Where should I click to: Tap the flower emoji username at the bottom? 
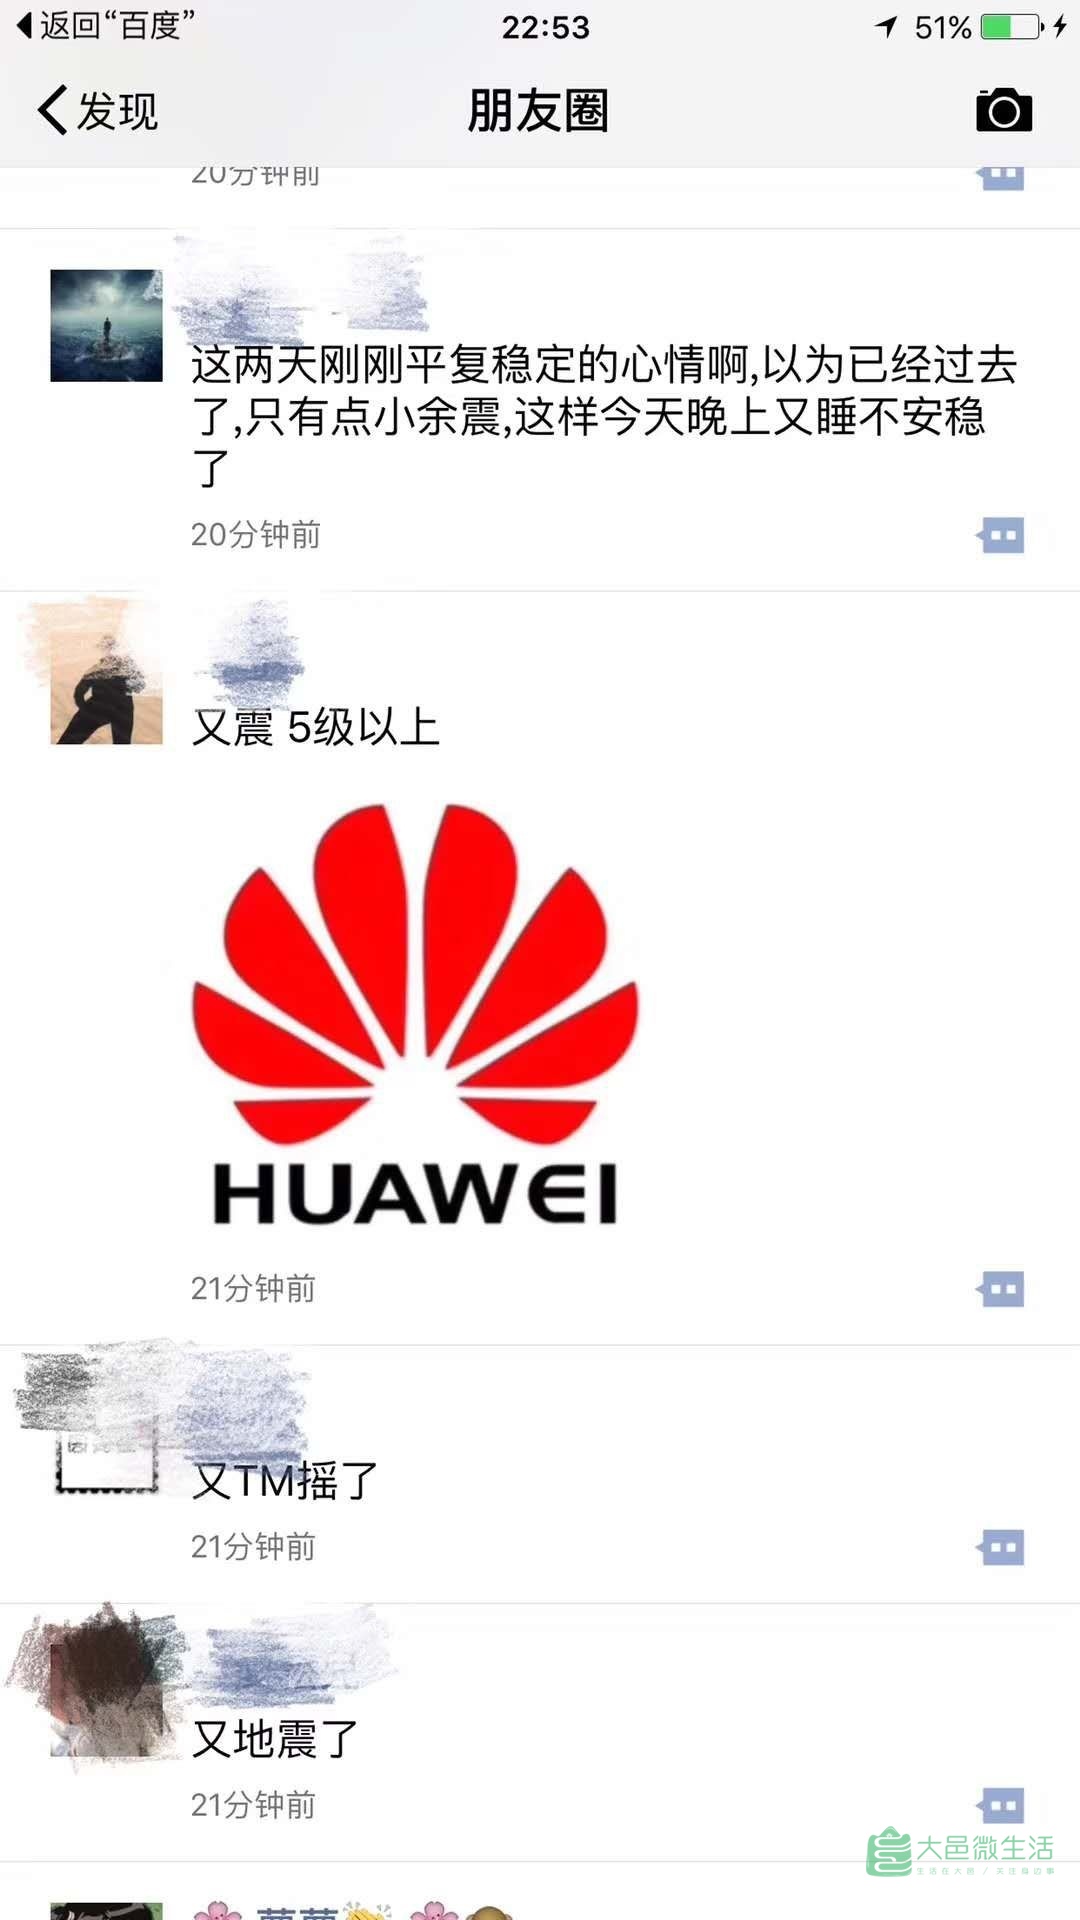coord(350,1909)
